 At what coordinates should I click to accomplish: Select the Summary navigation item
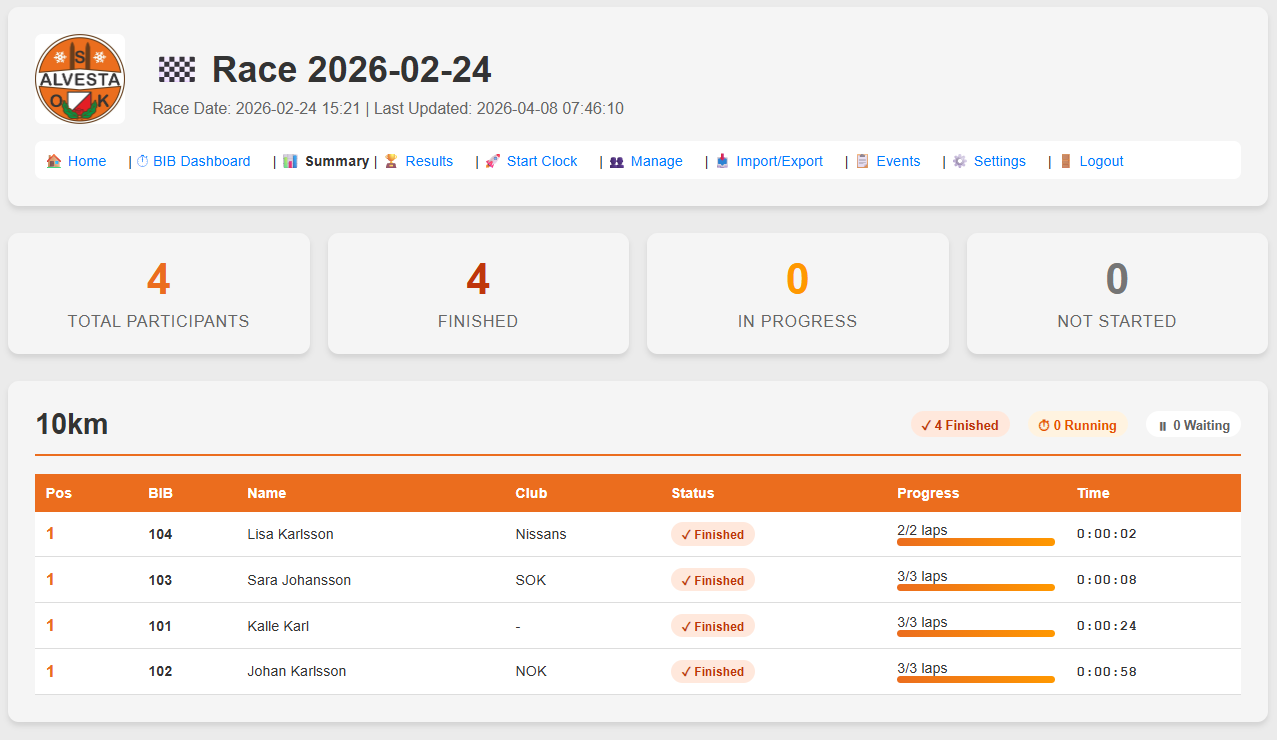click(336, 161)
